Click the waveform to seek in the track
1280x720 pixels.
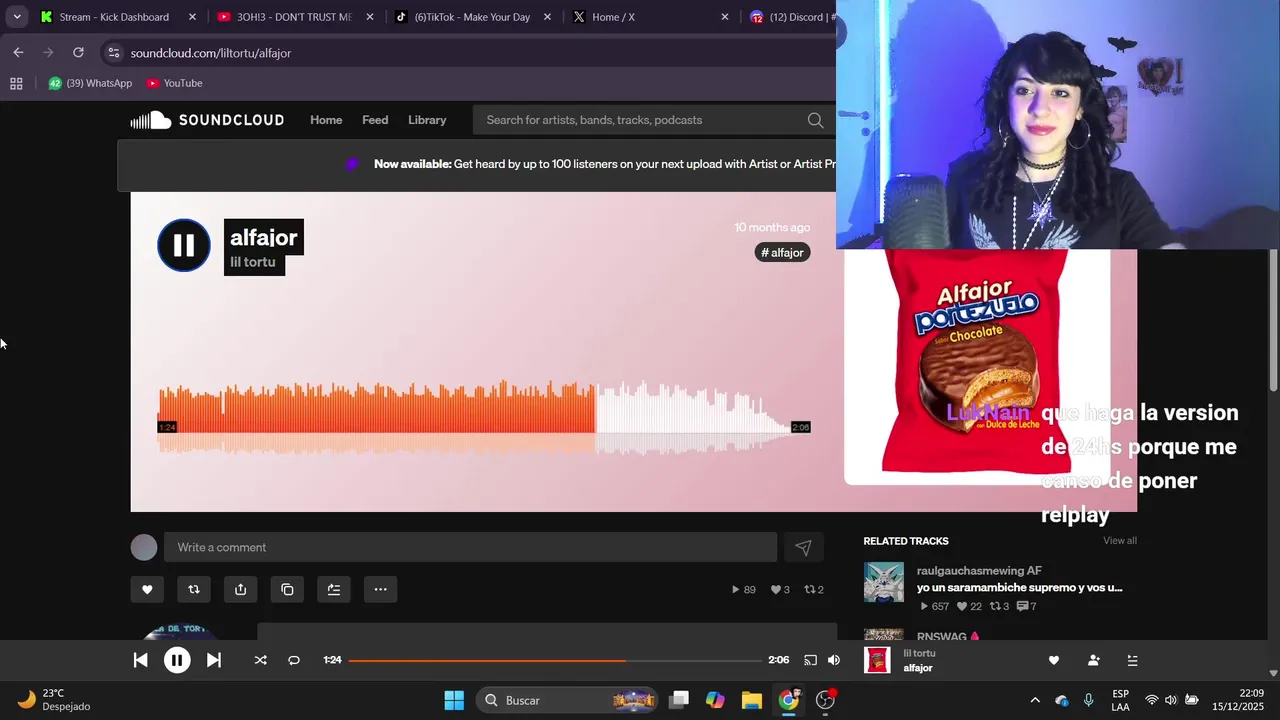tap(484, 415)
